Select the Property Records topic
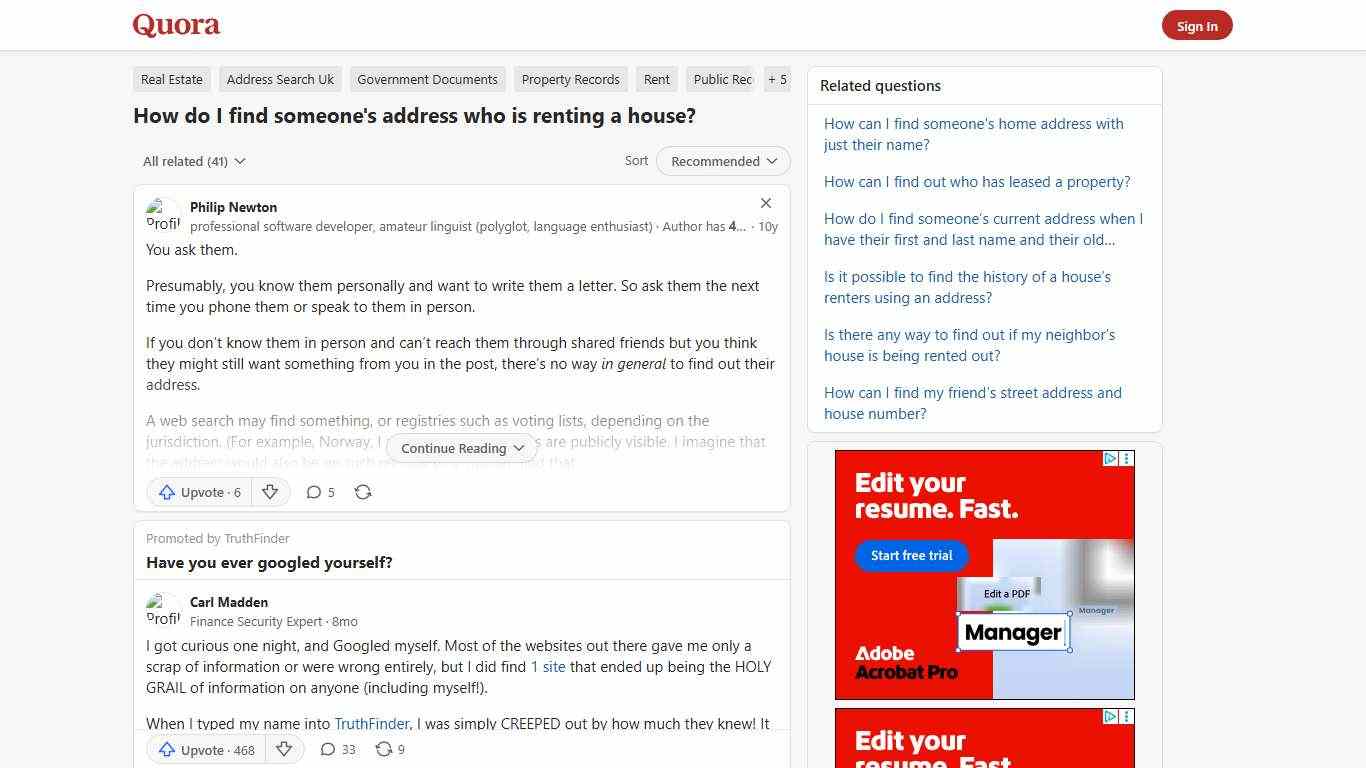Image resolution: width=1366 pixels, height=768 pixels. 570,79
